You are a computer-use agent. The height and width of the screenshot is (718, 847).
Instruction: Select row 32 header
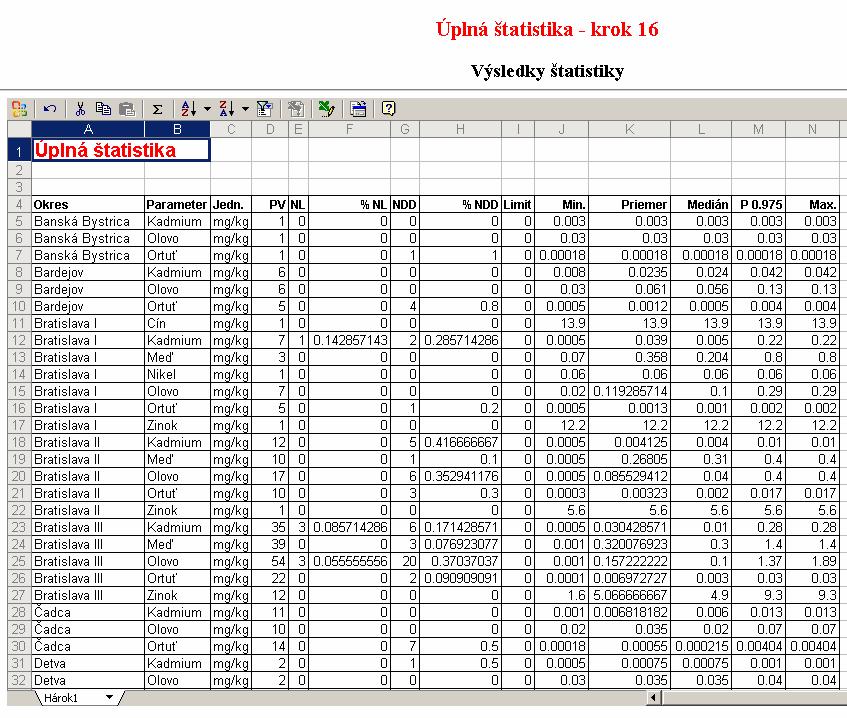(x=19, y=680)
